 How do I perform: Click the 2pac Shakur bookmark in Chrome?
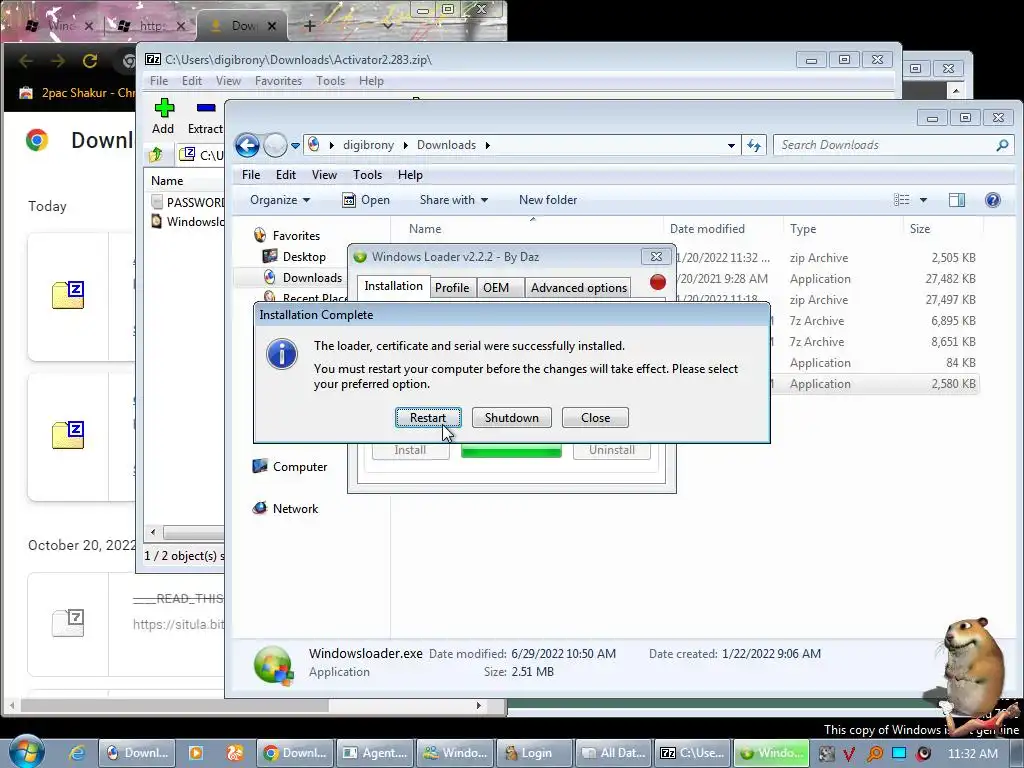tap(76, 93)
